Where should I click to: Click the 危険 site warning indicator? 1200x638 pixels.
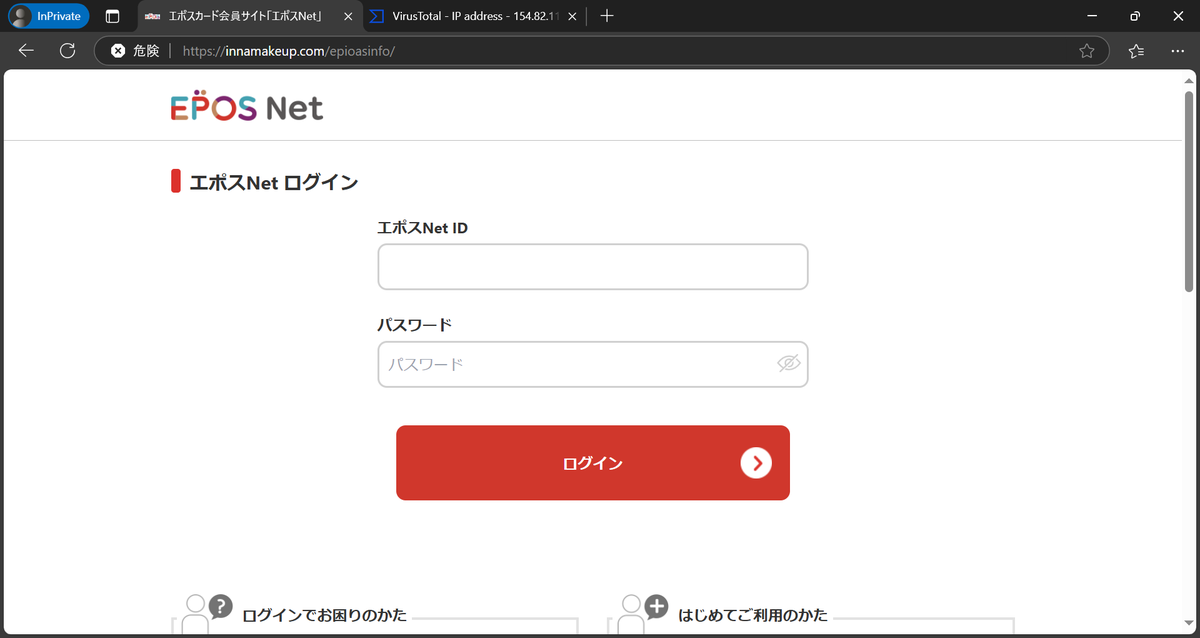coord(135,50)
